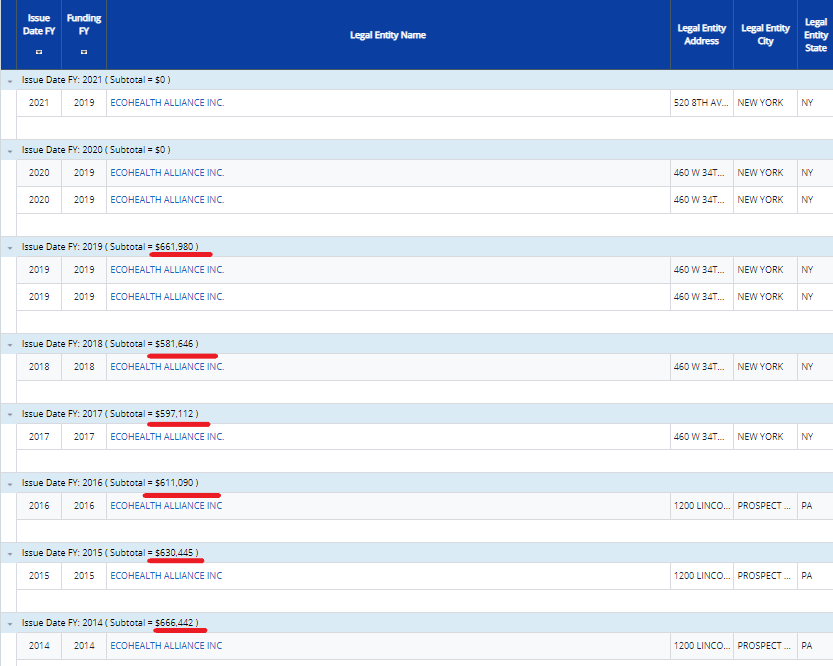Collapse the Issue Date FY 2016 group arrow
833x666 pixels.
pyautogui.click(x=10, y=484)
